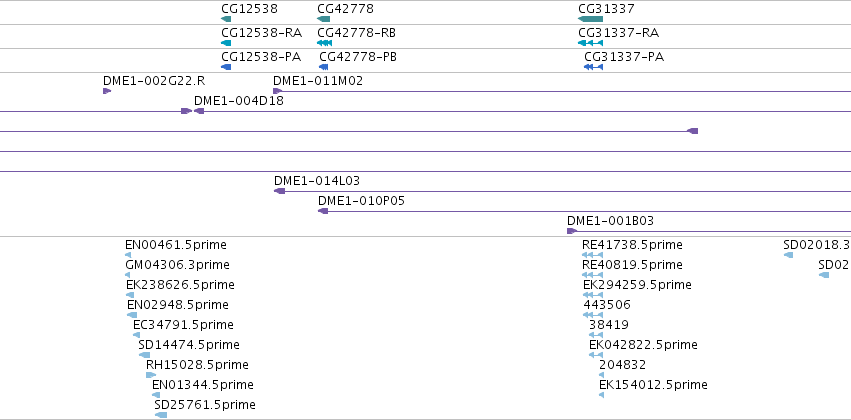
Task: Click the CG42778-PB label
Action: click(x=358, y=56)
